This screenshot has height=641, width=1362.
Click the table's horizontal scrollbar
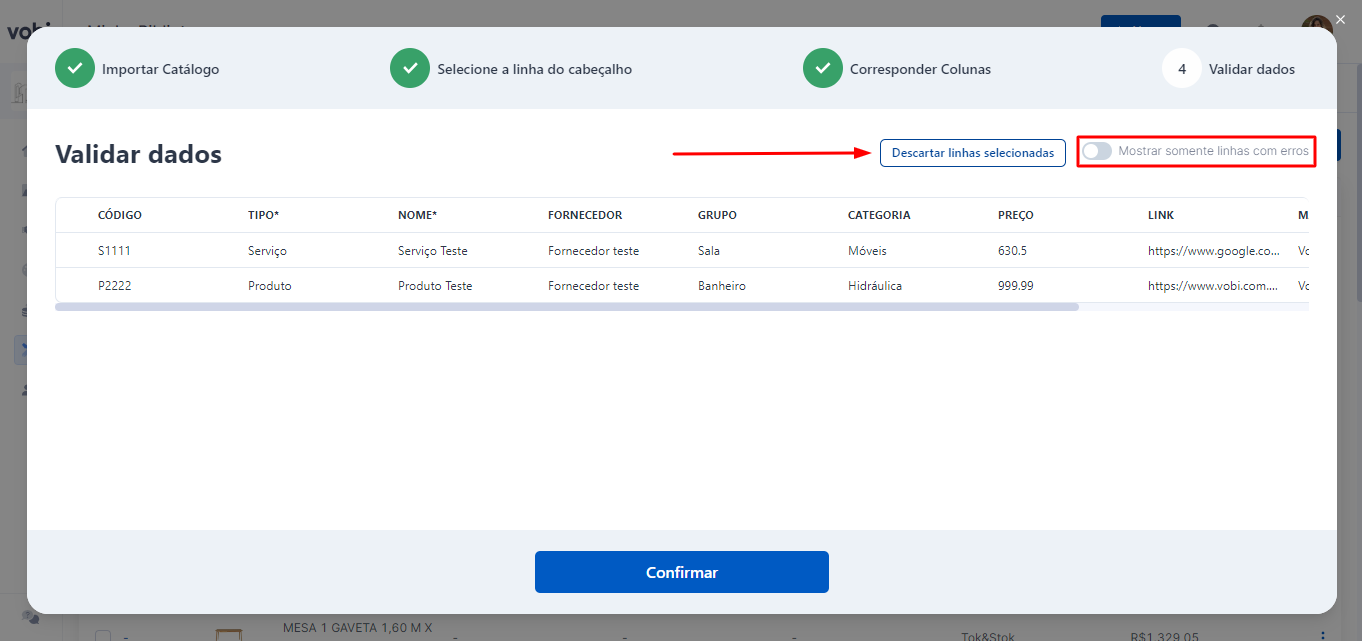point(567,307)
